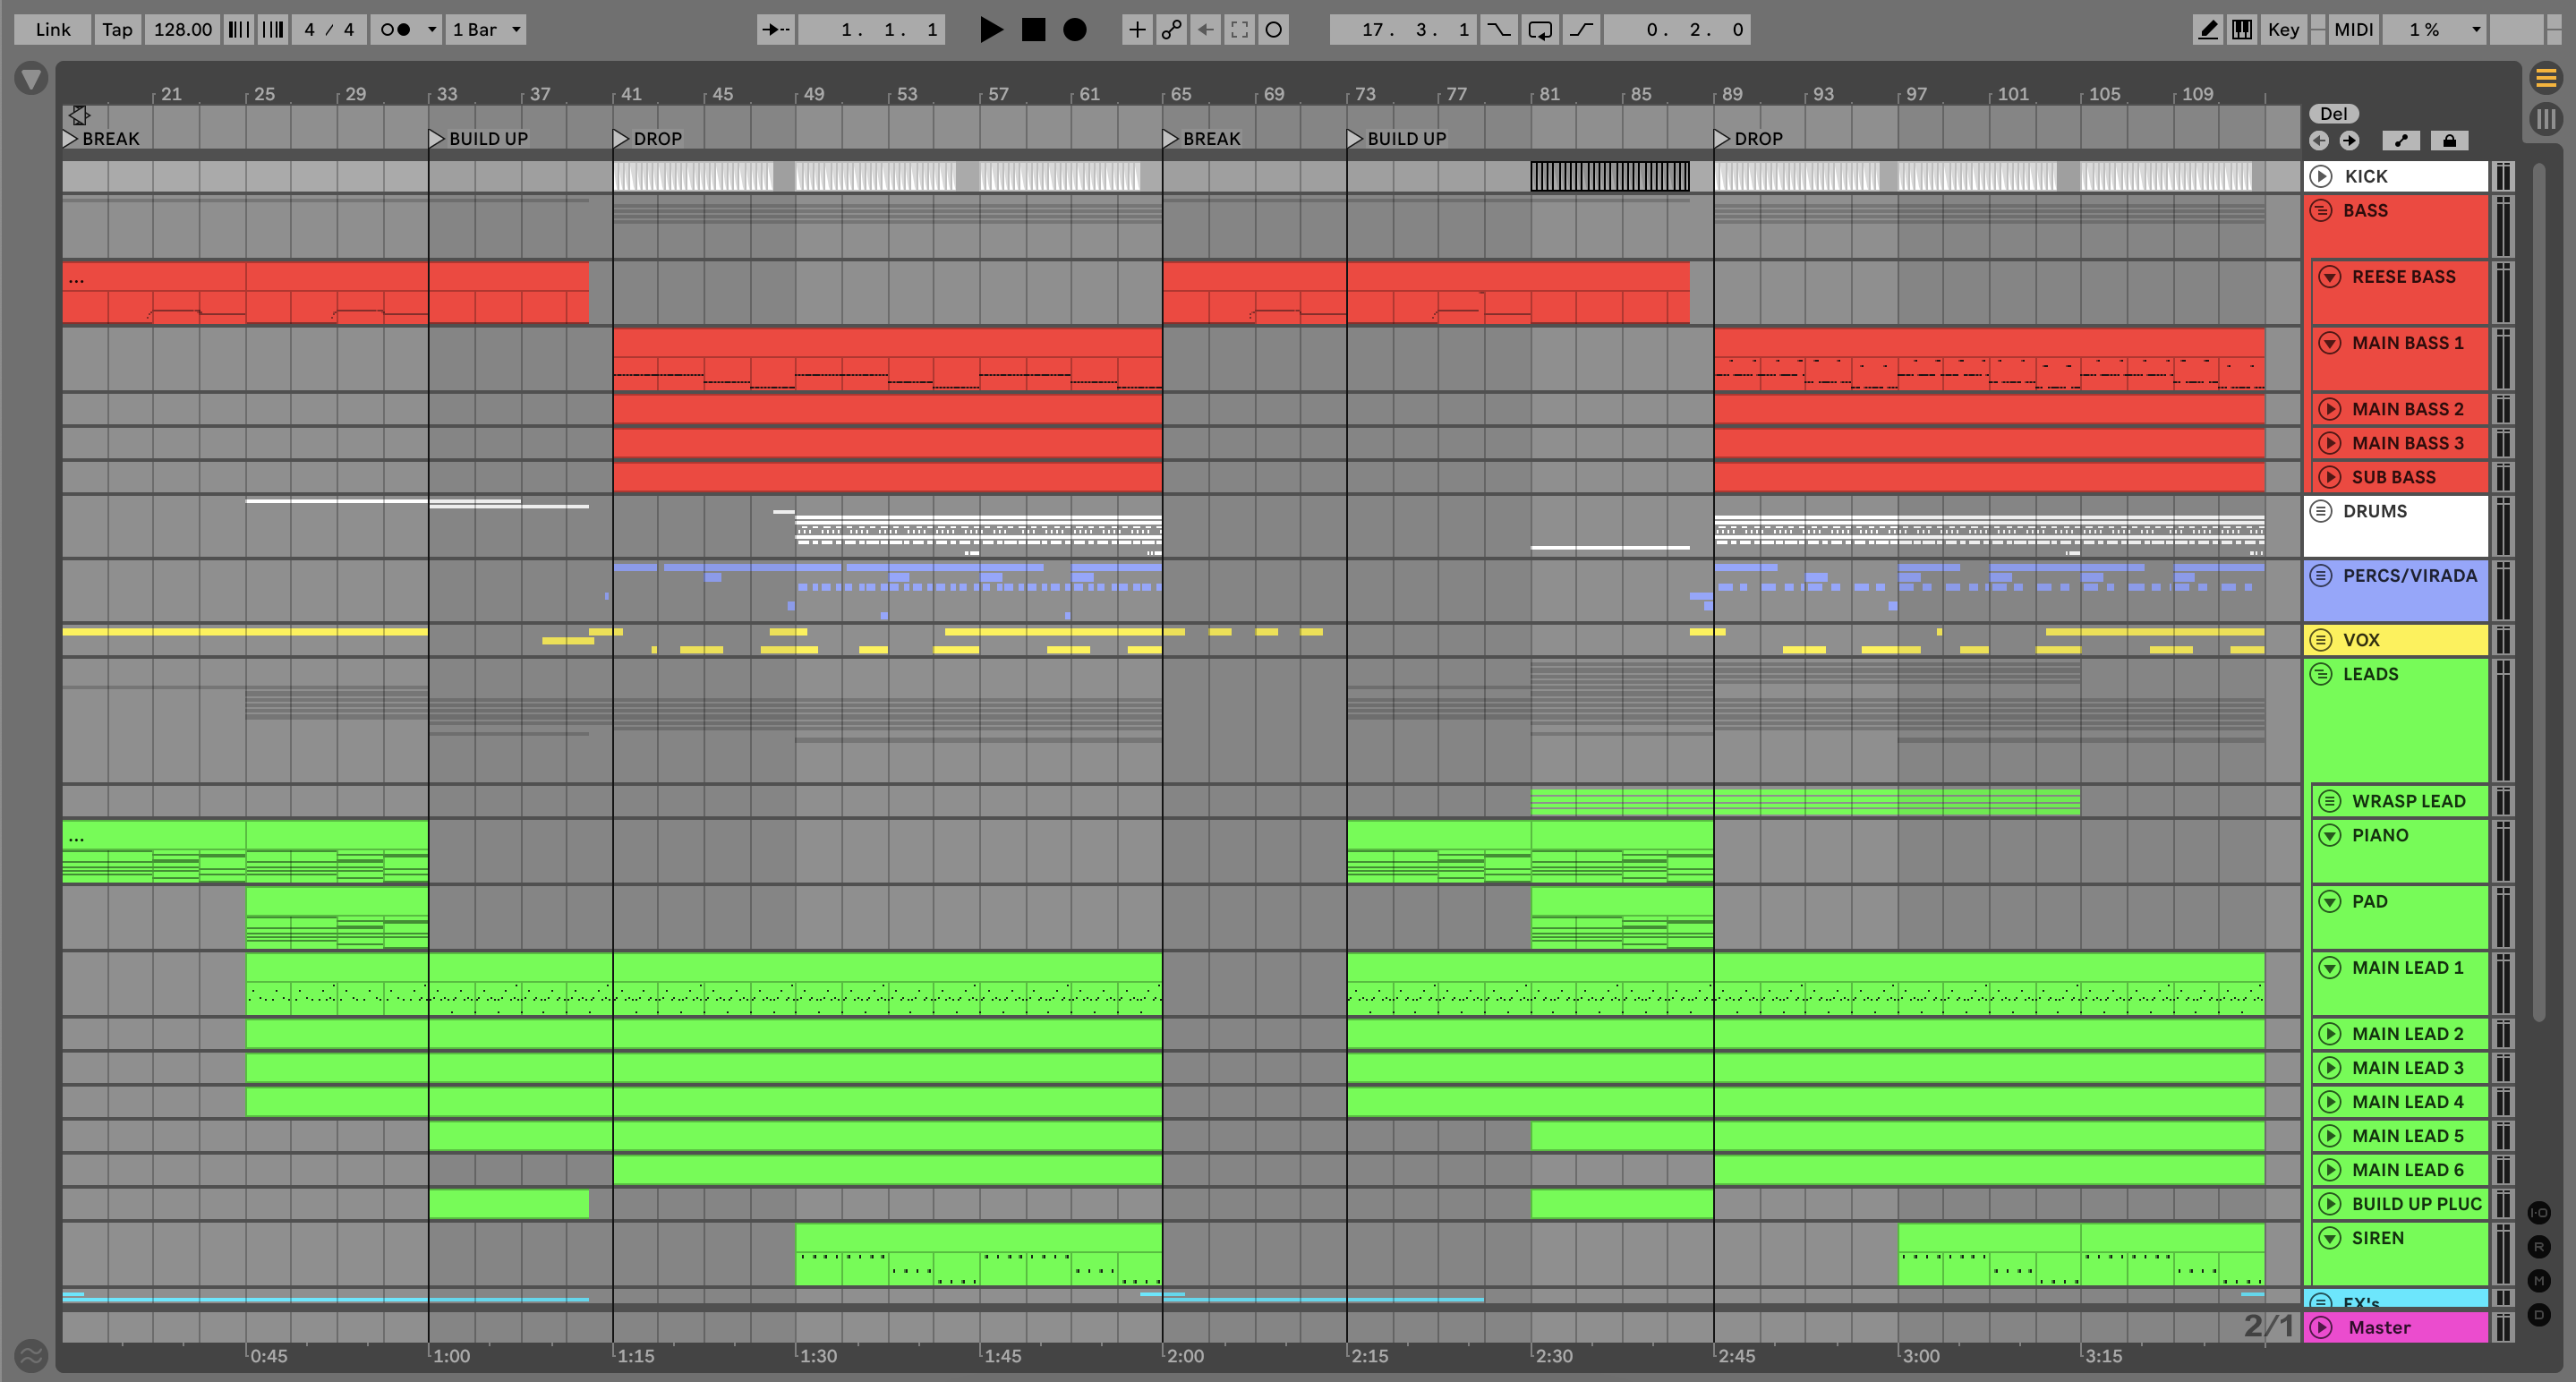Click the Session Record circle button
Image resolution: width=2576 pixels, height=1382 pixels.
pos(1273,30)
